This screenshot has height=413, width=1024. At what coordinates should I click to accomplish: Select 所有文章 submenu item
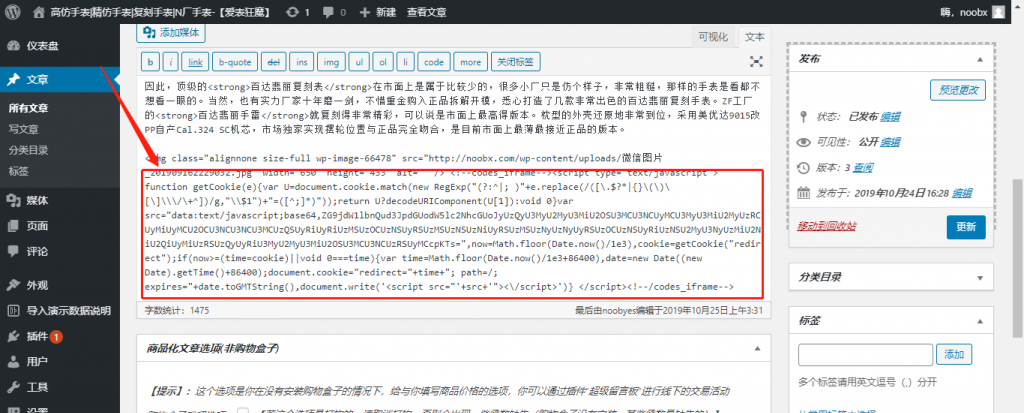(29, 108)
